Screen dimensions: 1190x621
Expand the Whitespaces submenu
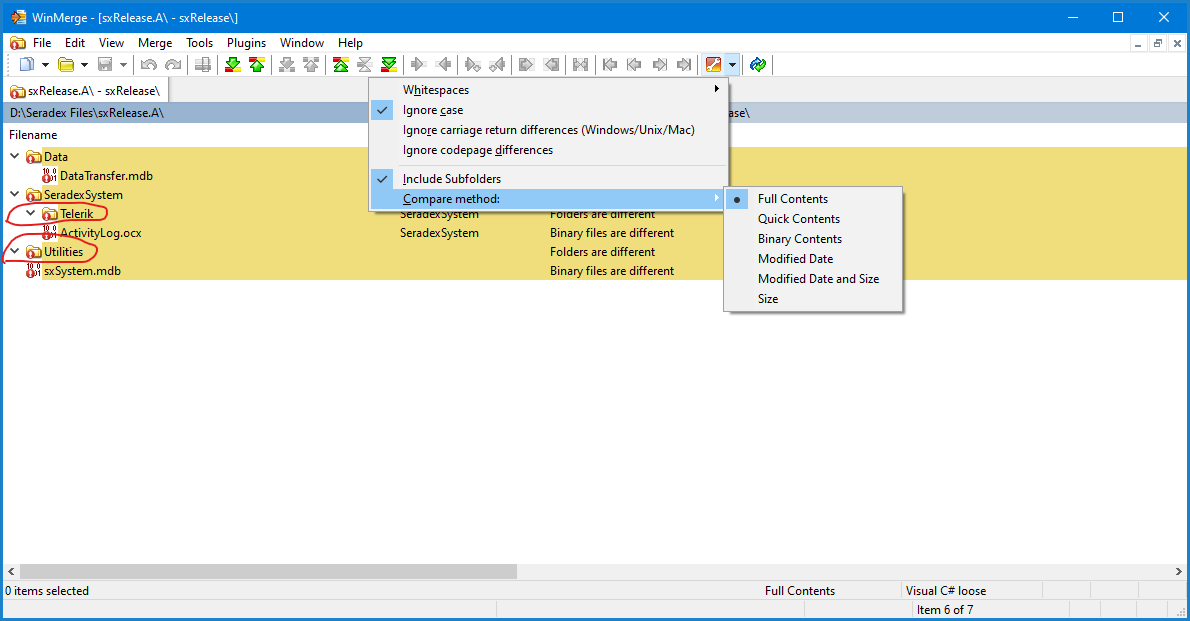point(548,90)
